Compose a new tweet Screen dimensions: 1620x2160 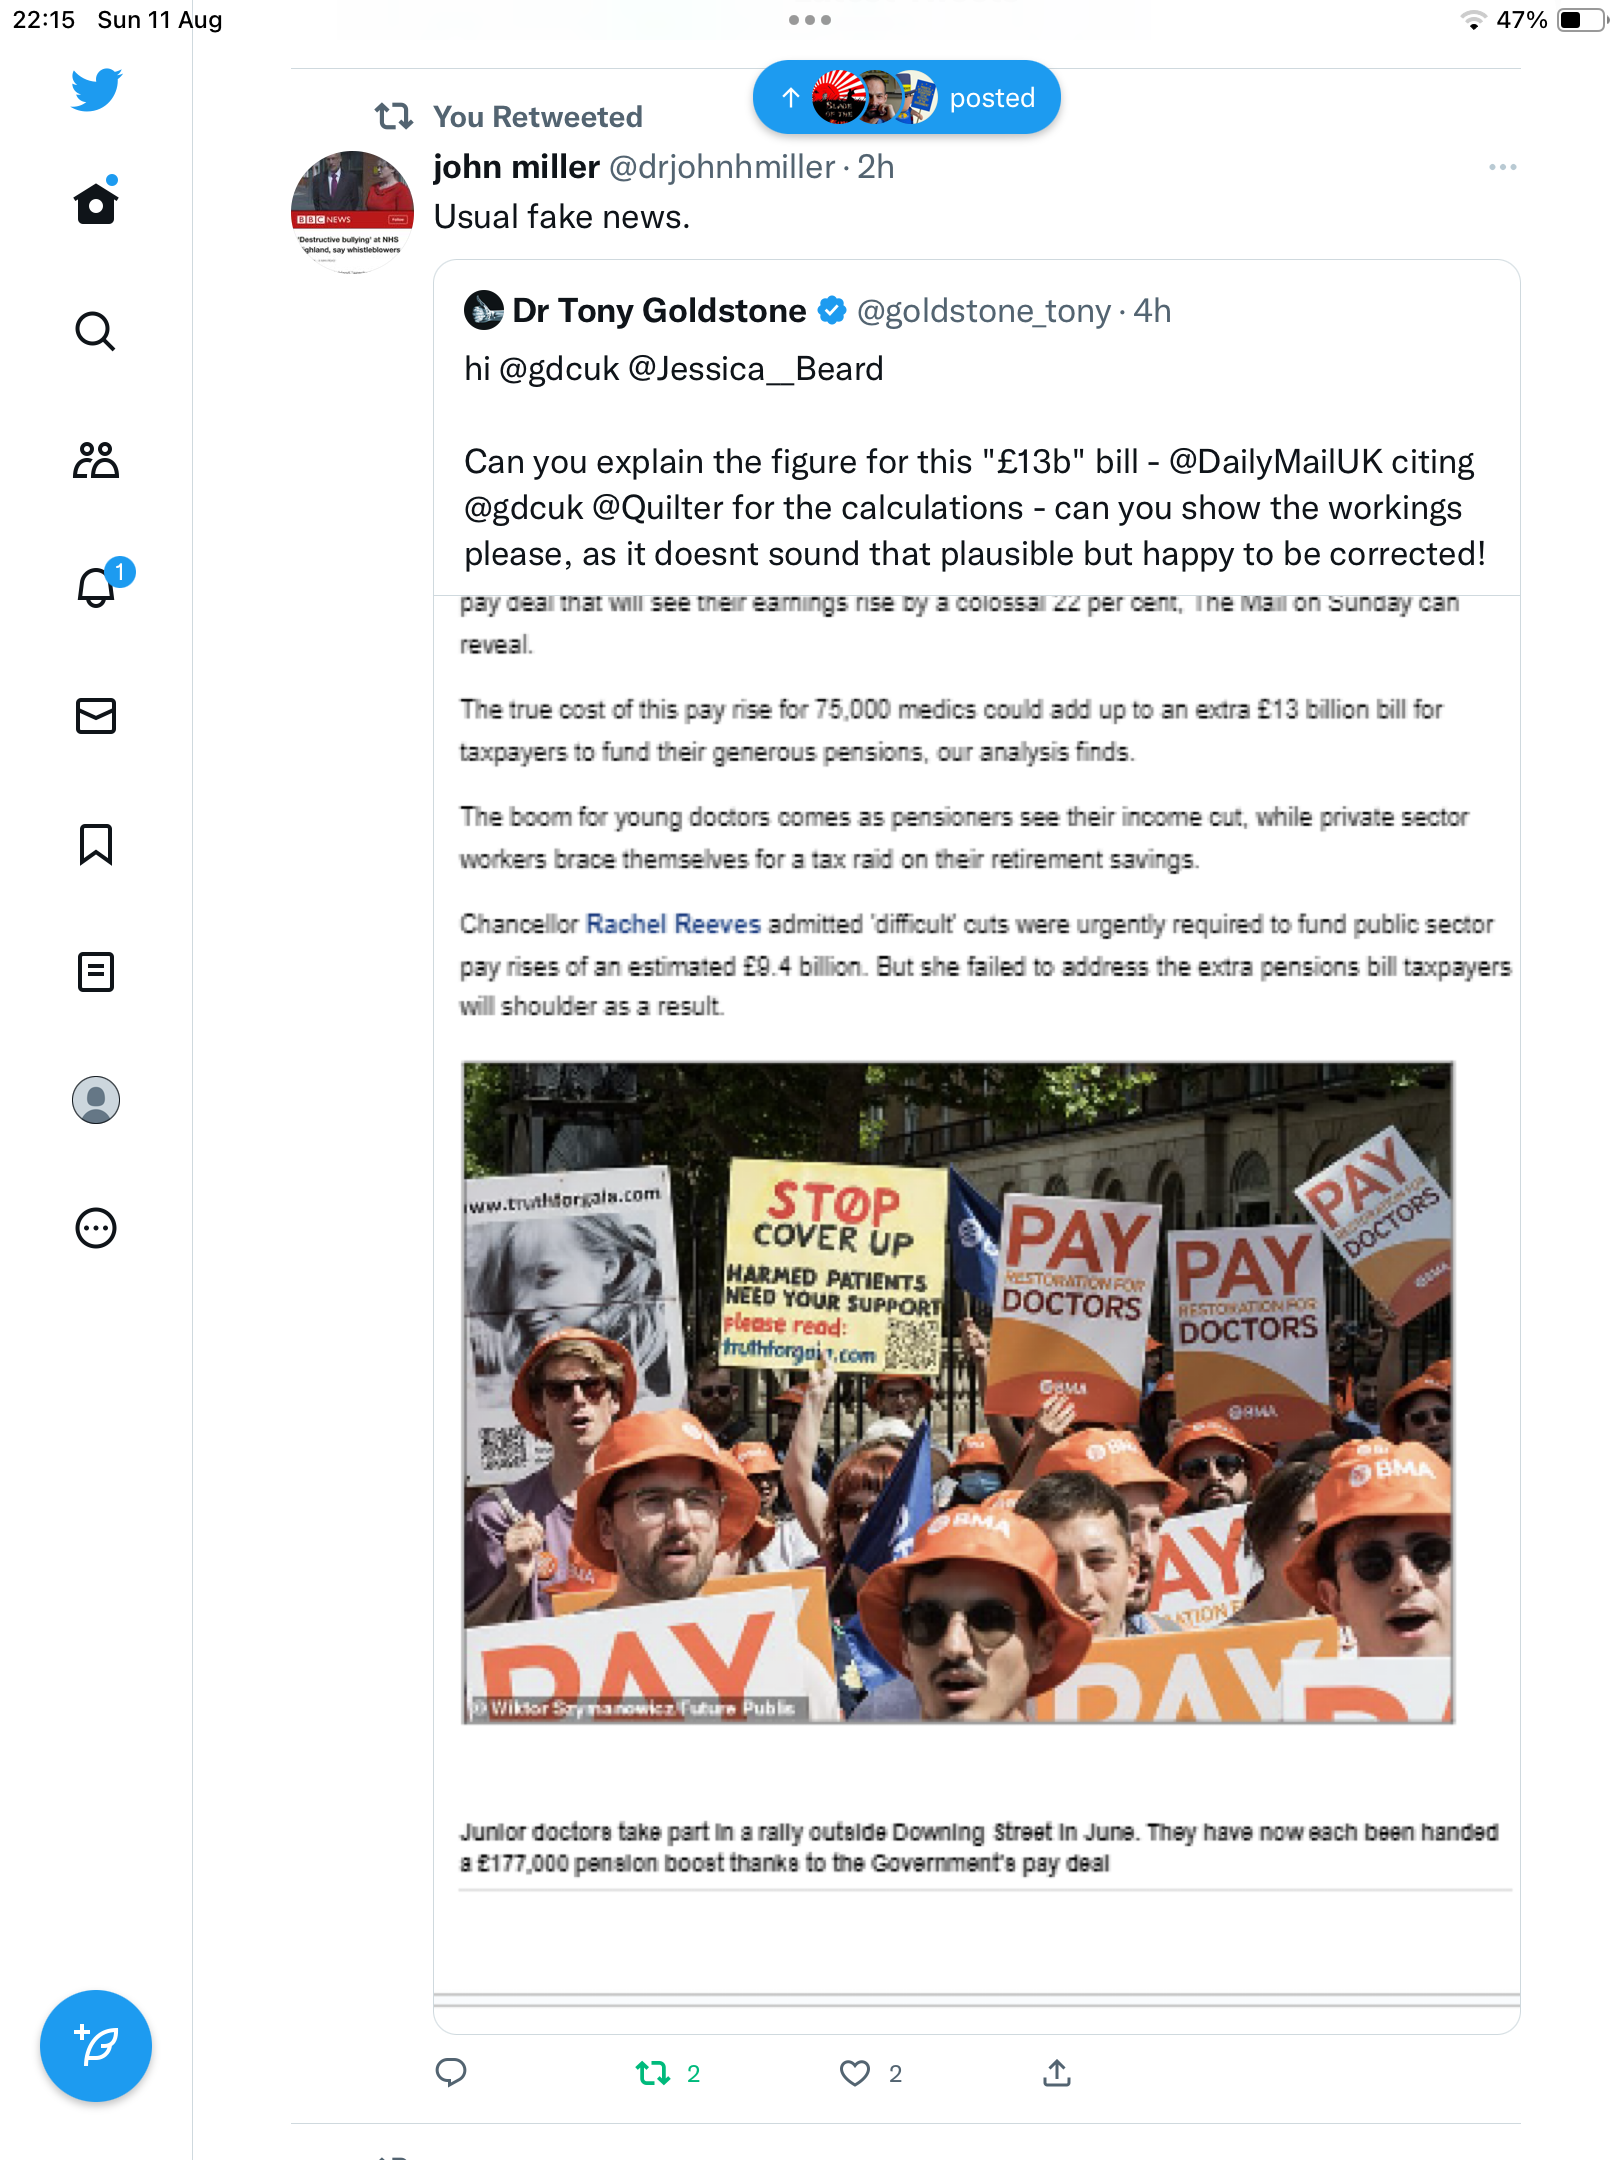pyautogui.click(x=96, y=2046)
